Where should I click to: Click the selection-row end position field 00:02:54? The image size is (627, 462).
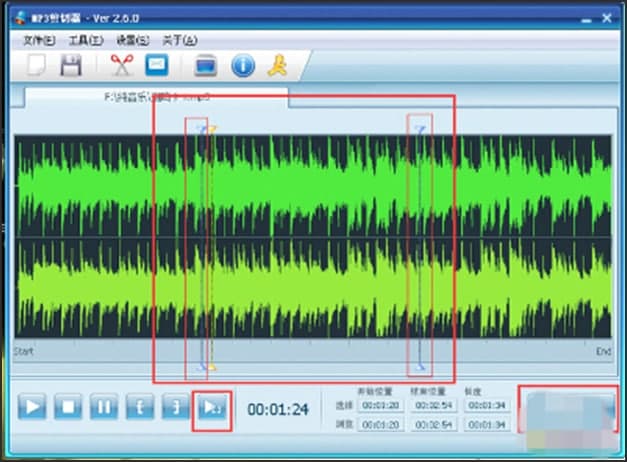pos(434,405)
